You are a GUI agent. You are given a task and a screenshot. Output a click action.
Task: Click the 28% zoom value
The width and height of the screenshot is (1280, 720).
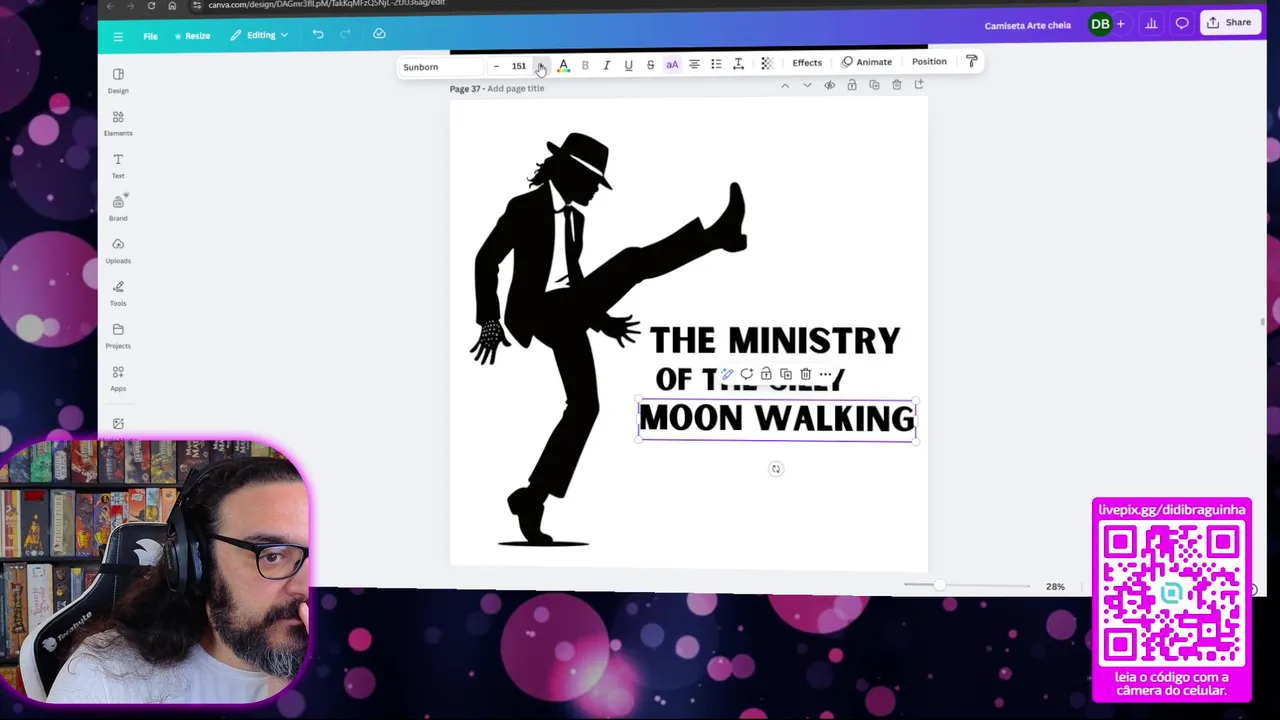click(x=1055, y=587)
